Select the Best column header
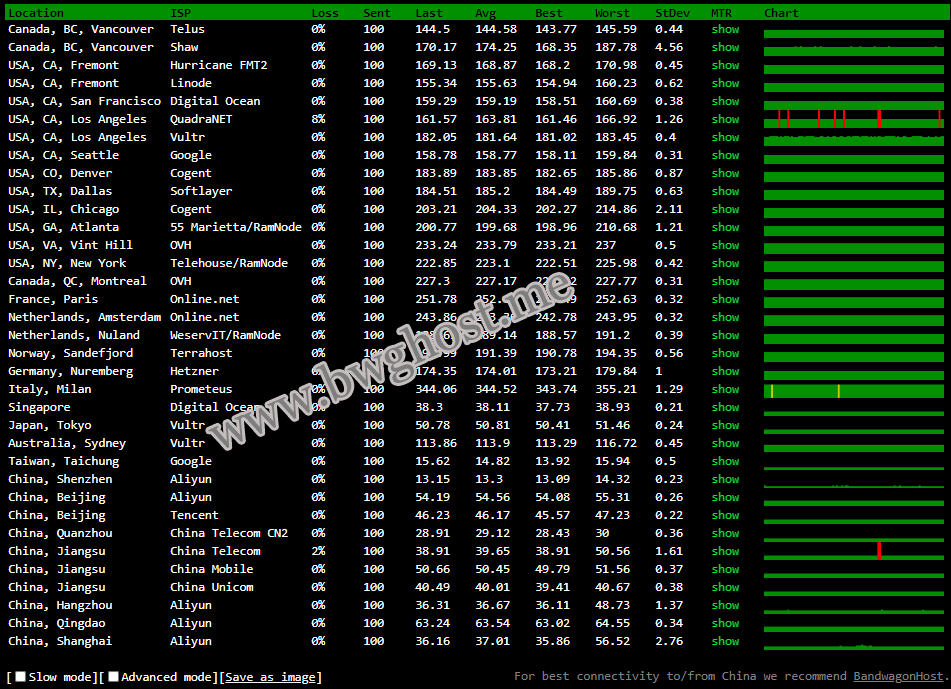 click(x=549, y=13)
